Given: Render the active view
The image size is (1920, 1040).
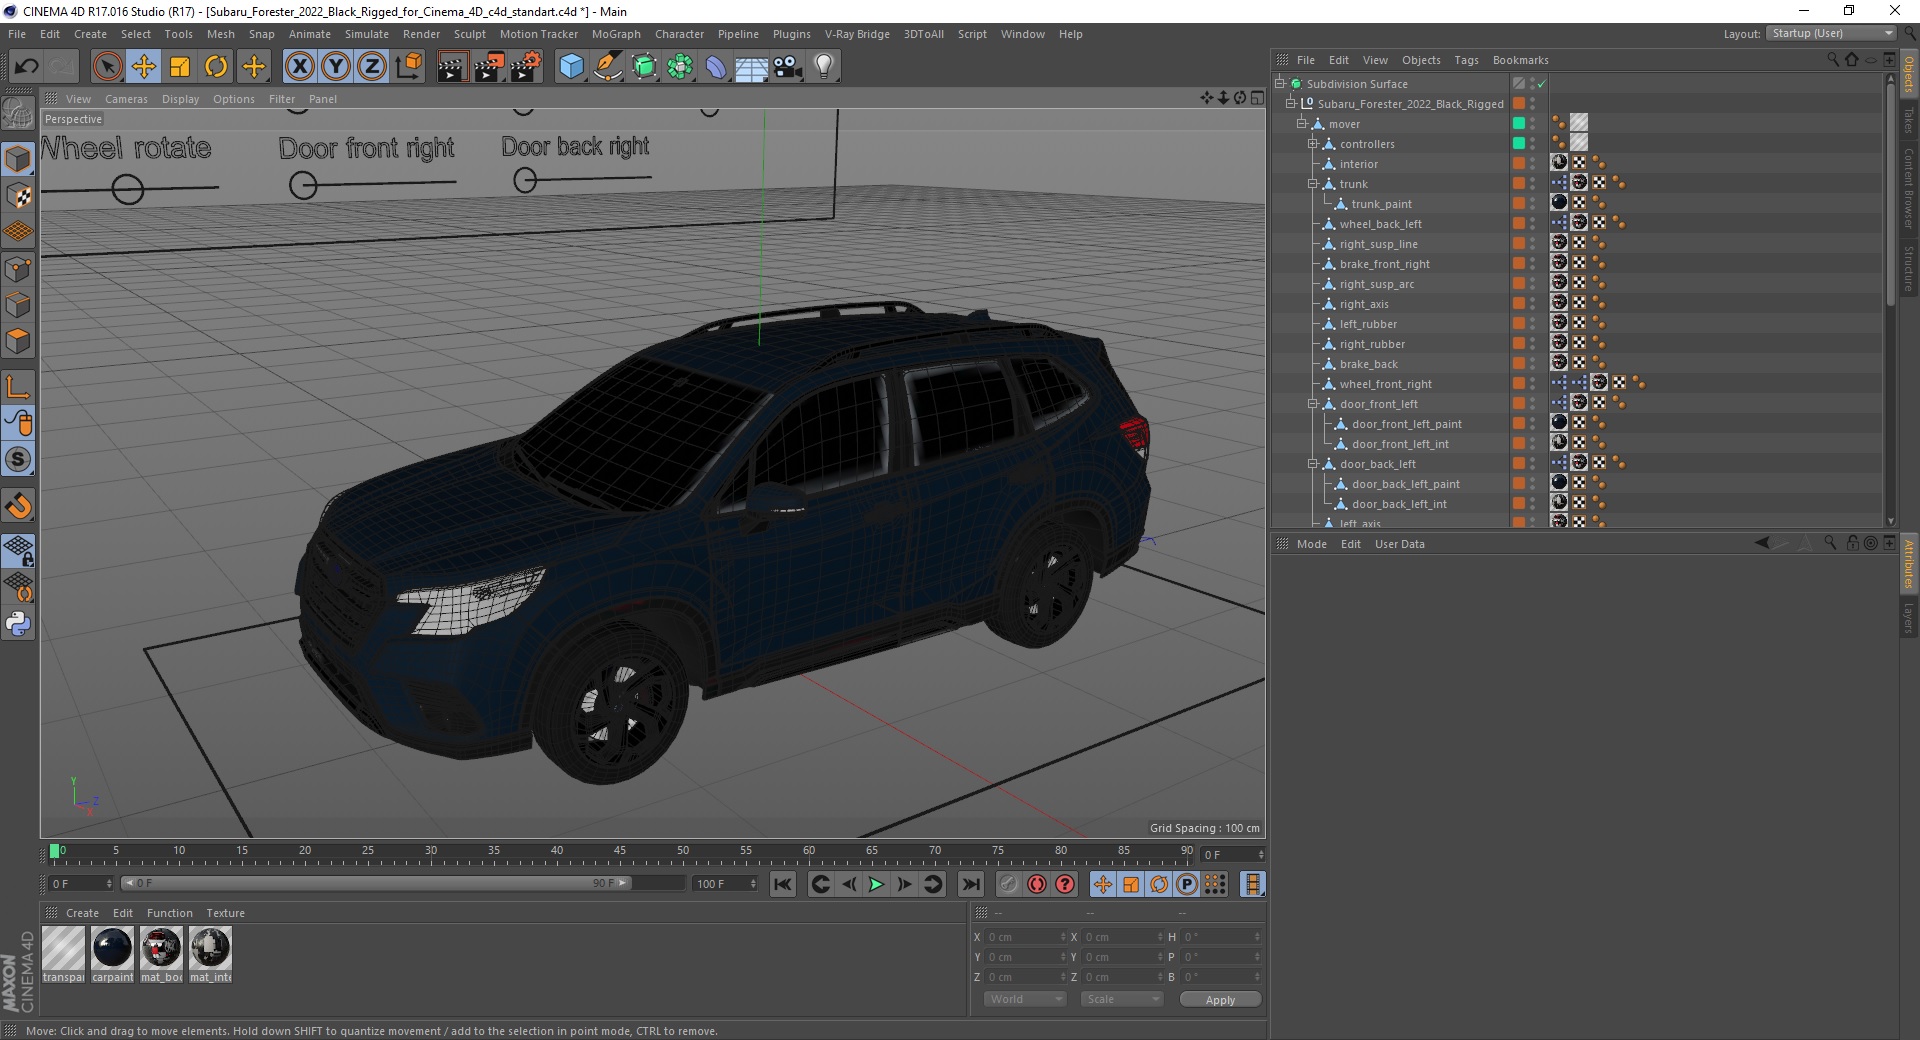Looking at the screenshot, I should click(452, 67).
